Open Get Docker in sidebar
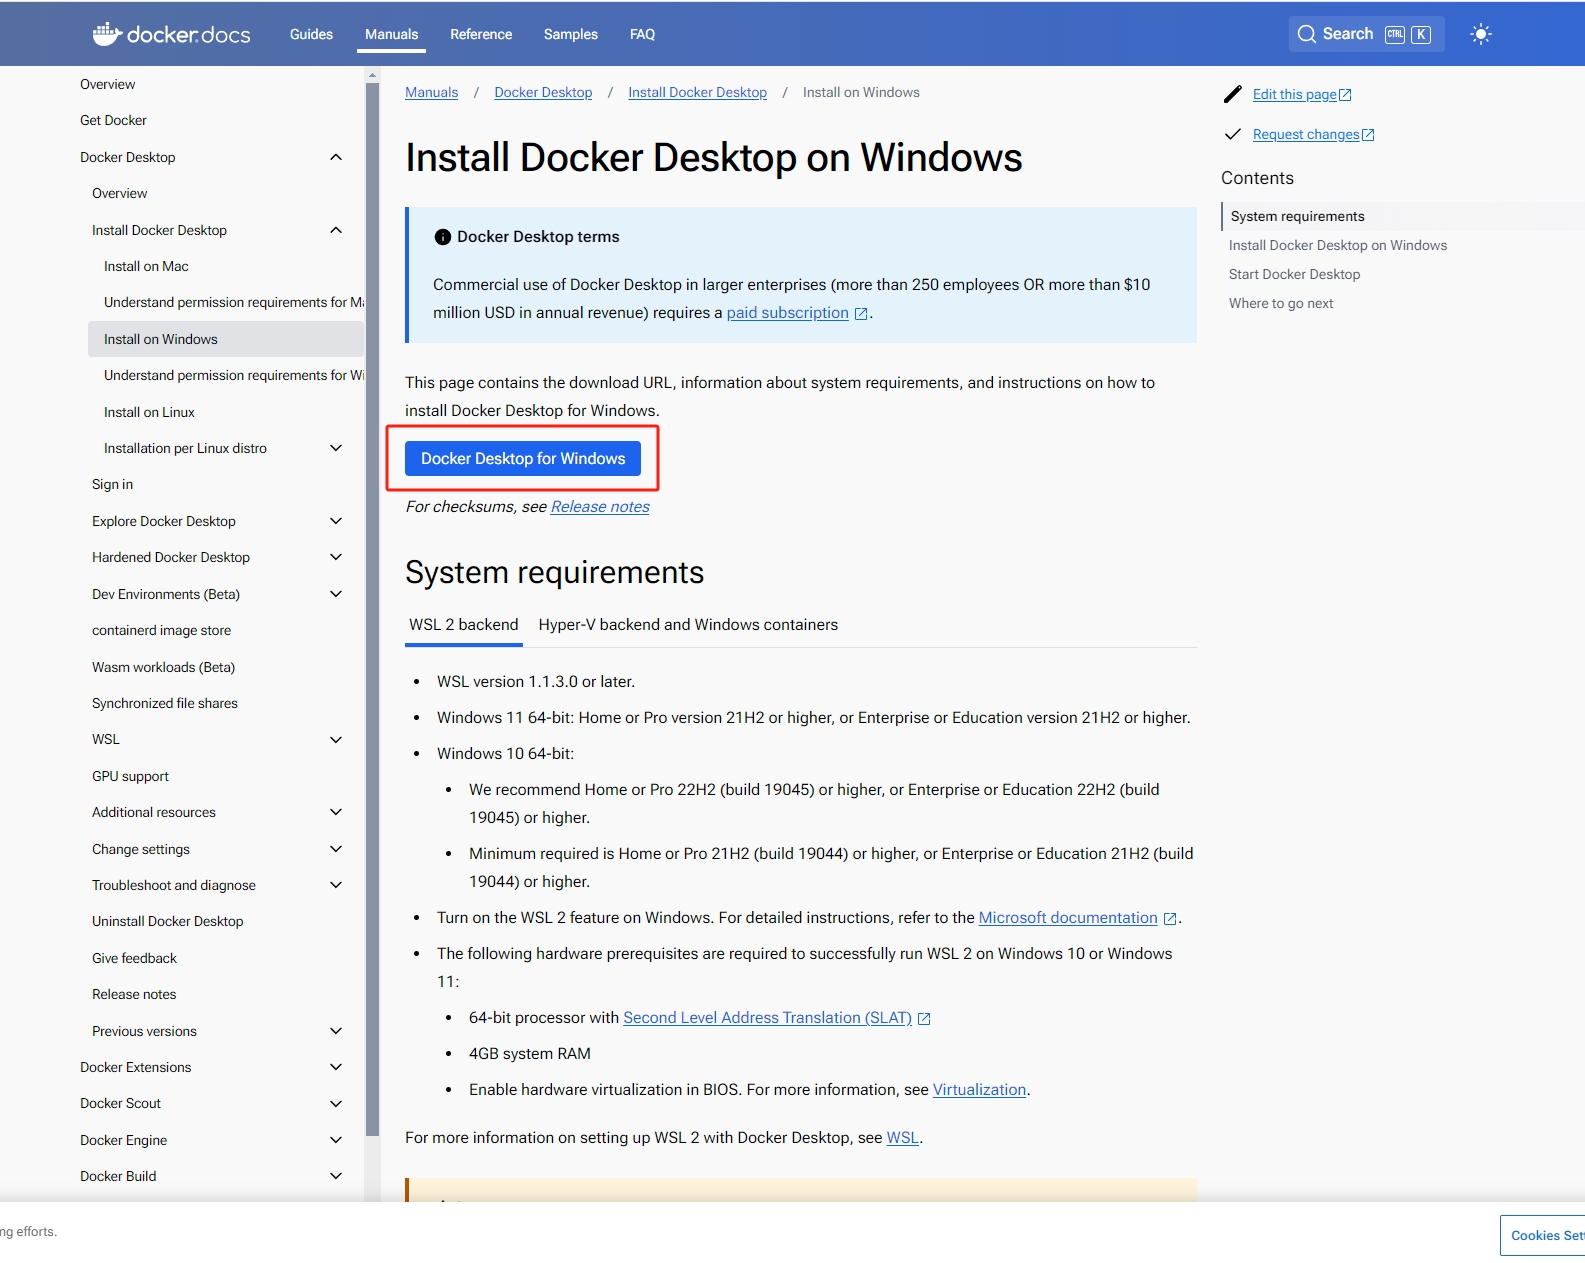Viewport: 1585px width, 1263px height. click(113, 120)
